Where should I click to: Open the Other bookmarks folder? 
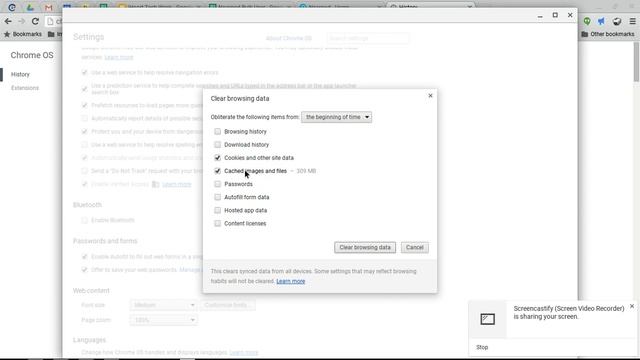point(608,34)
